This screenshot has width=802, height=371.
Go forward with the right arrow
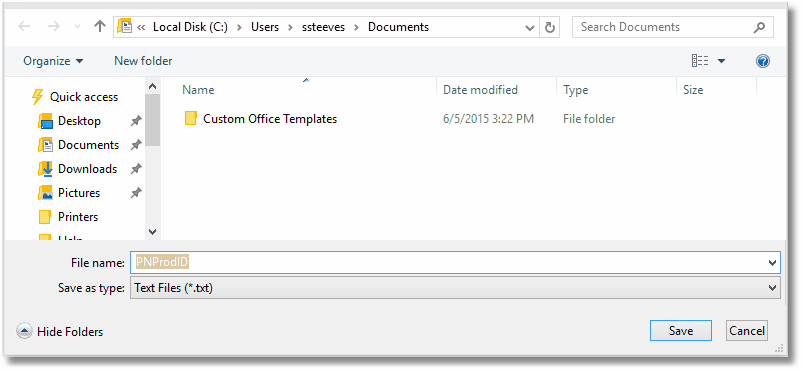[x=54, y=27]
